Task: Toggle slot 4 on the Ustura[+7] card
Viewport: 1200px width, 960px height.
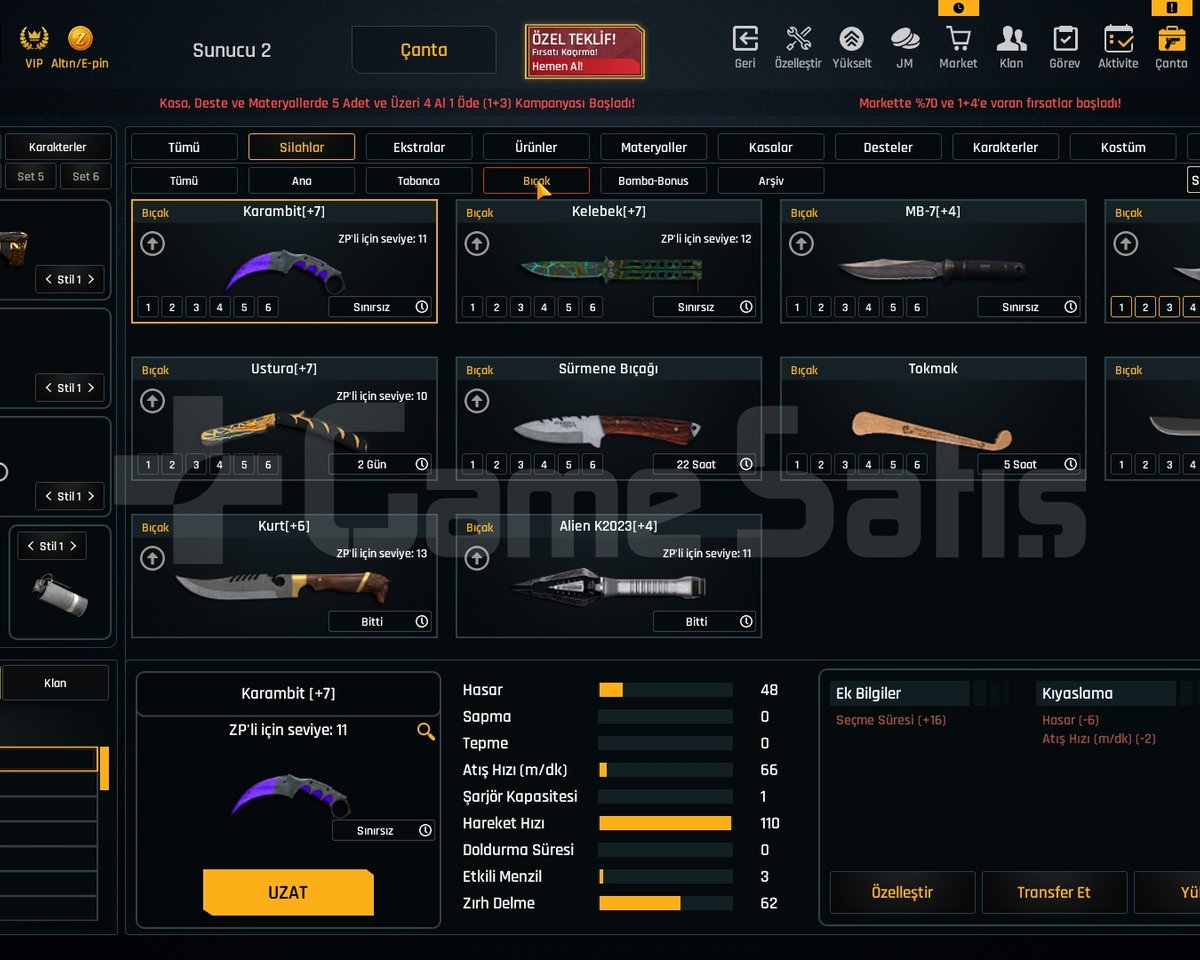Action: [x=220, y=464]
